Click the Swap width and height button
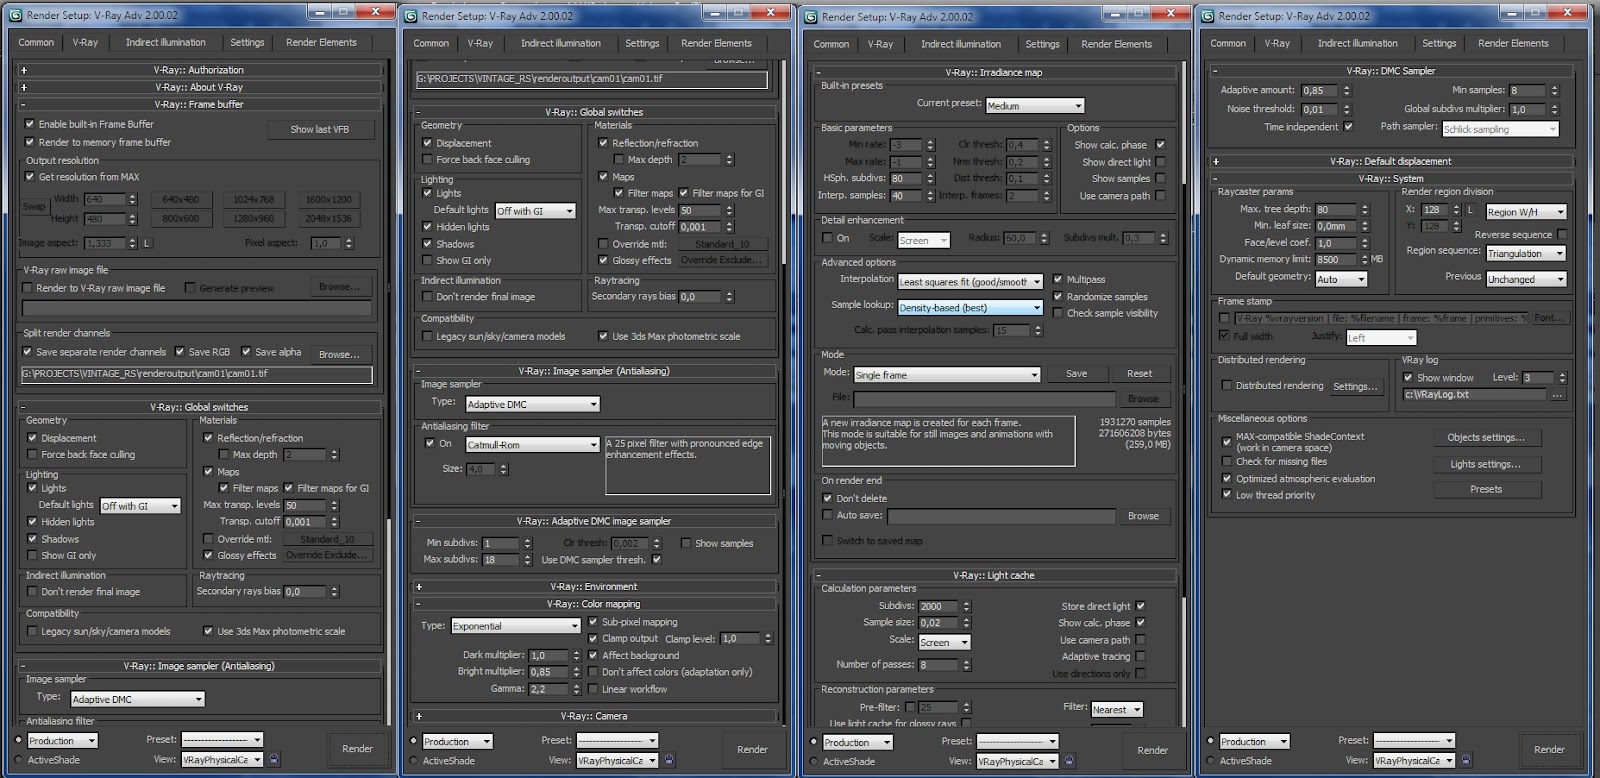 coord(34,207)
